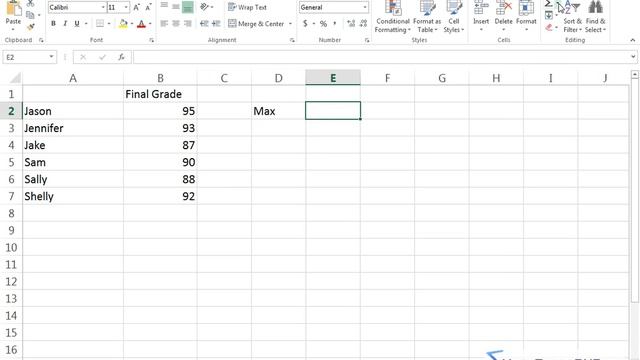
Task: Select the Format Painter brush
Action: click(31, 27)
